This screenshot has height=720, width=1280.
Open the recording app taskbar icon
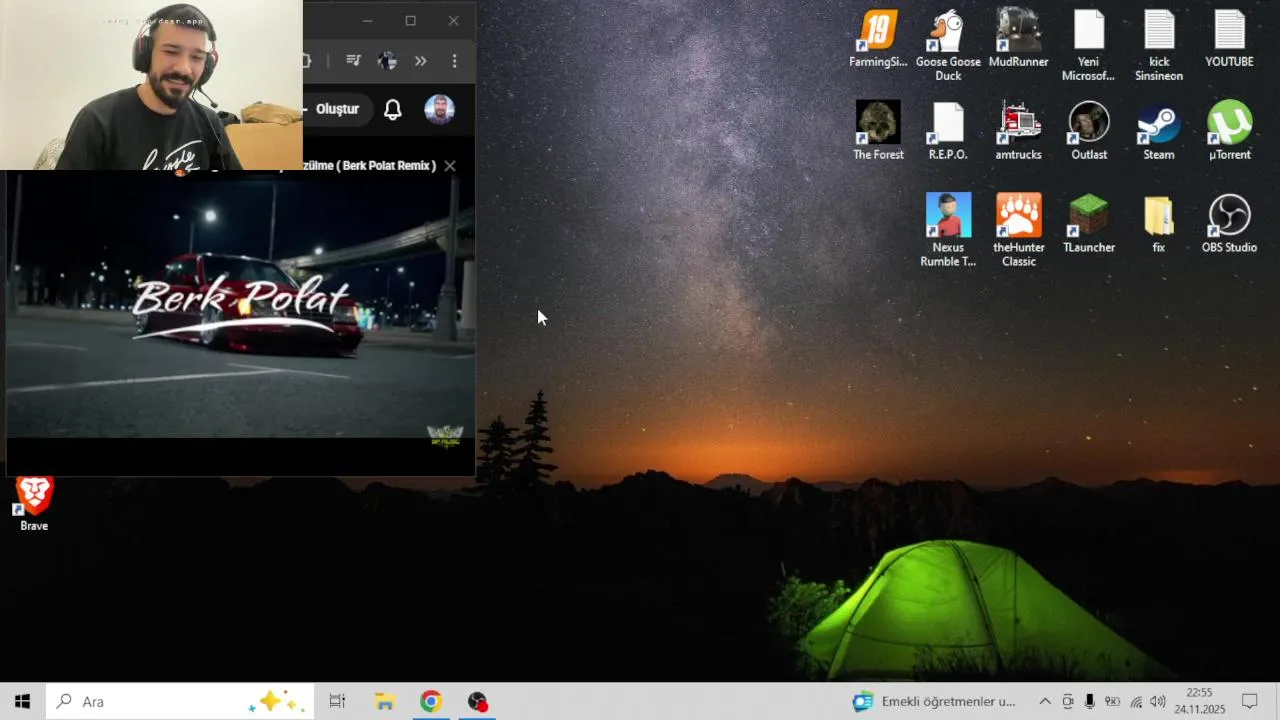[x=478, y=701]
